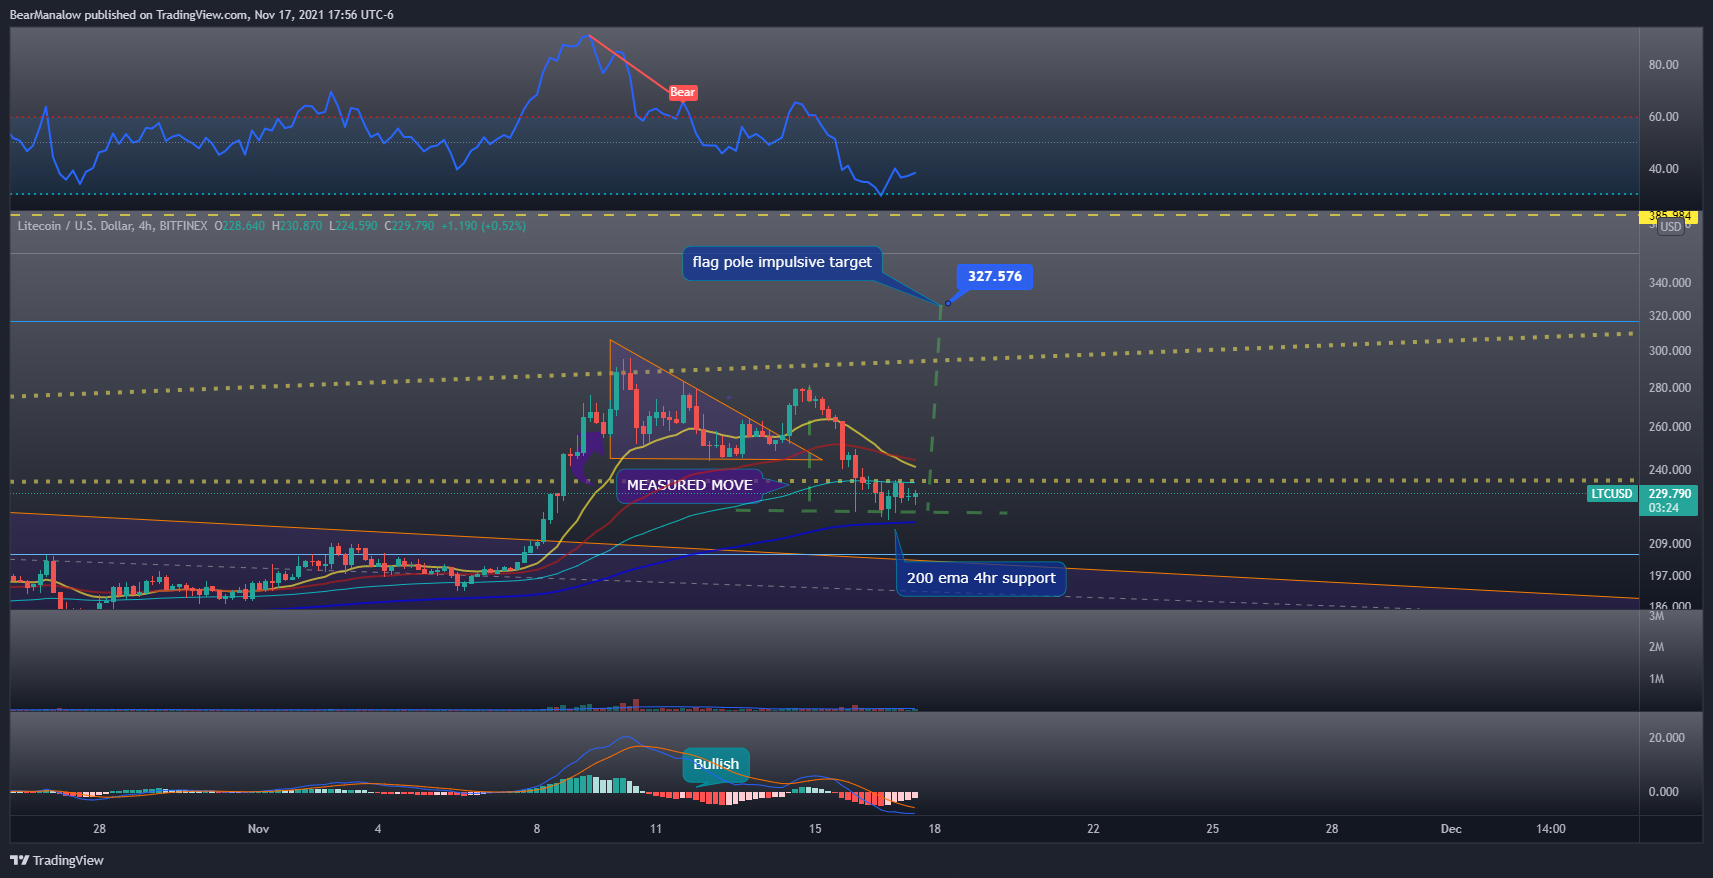Select the red Bear label on RSI
Screen dimensions: 1713x878
pos(683,92)
